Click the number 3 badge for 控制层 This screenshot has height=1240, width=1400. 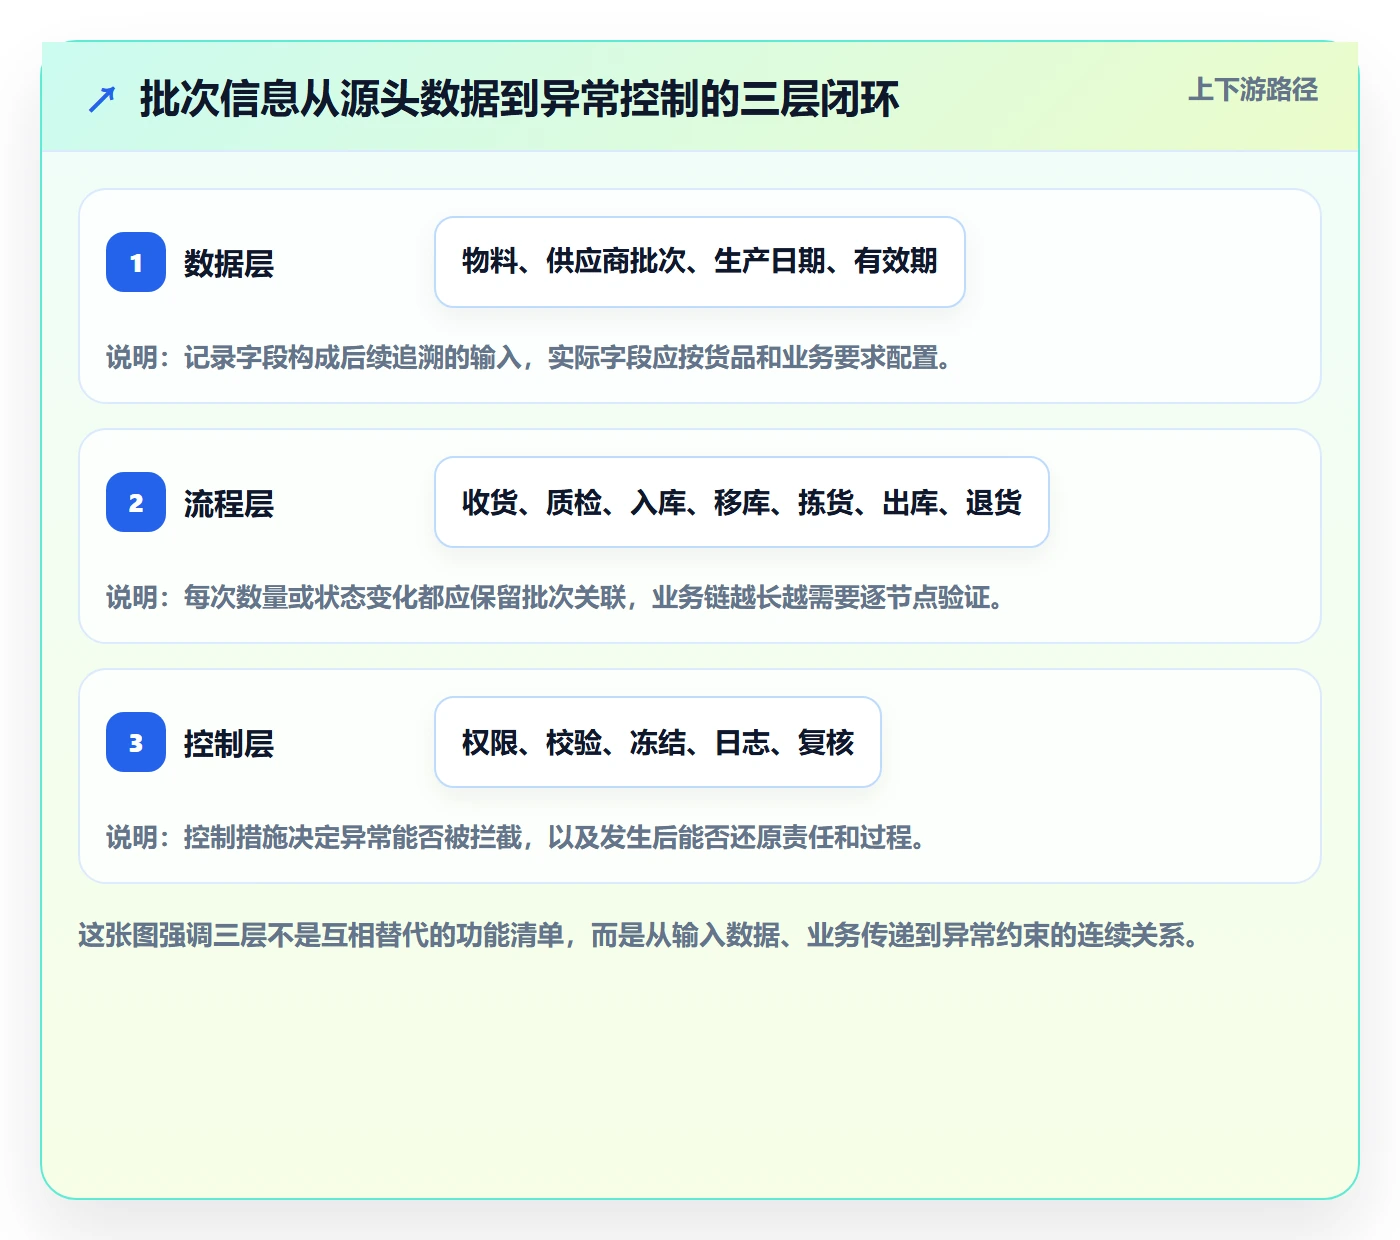(x=136, y=742)
